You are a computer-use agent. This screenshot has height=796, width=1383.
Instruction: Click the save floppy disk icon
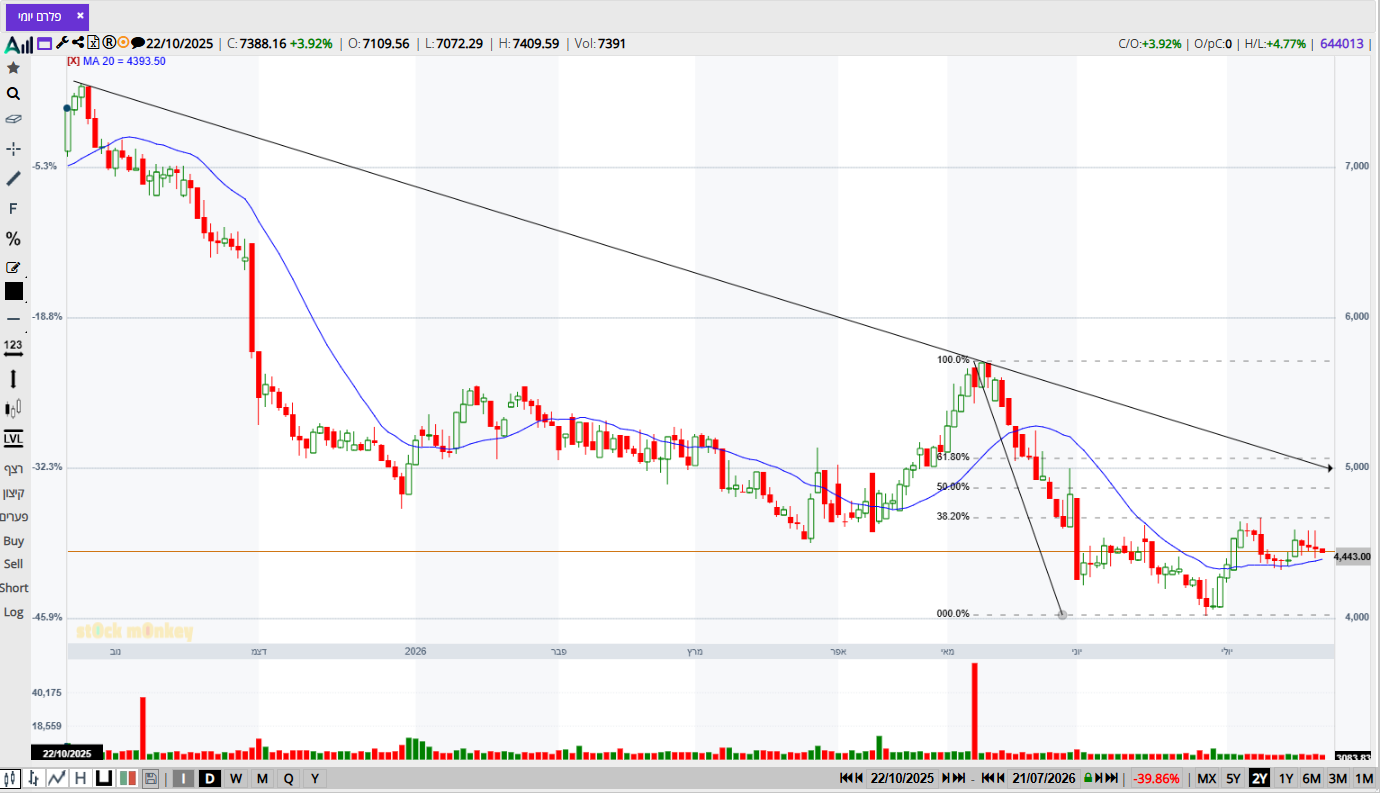coord(151,779)
